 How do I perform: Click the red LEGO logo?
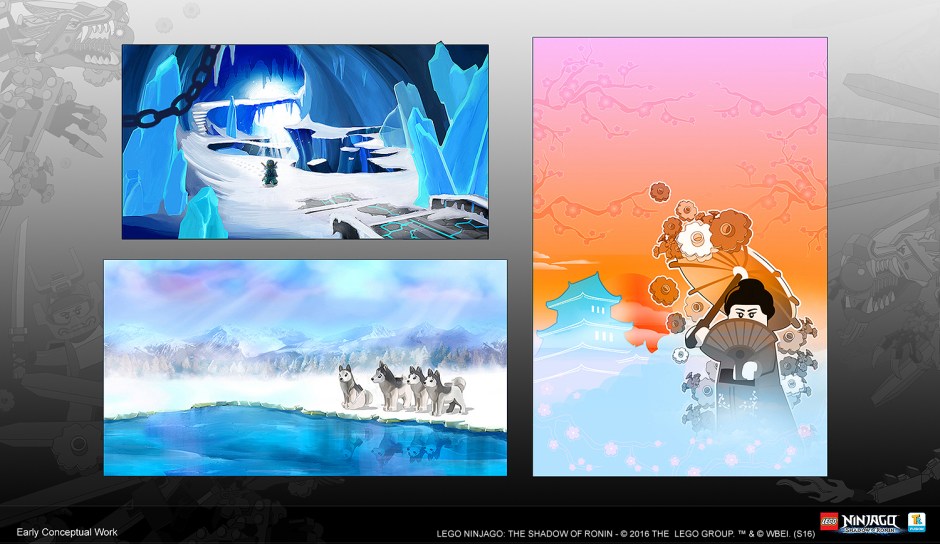pos(830,521)
